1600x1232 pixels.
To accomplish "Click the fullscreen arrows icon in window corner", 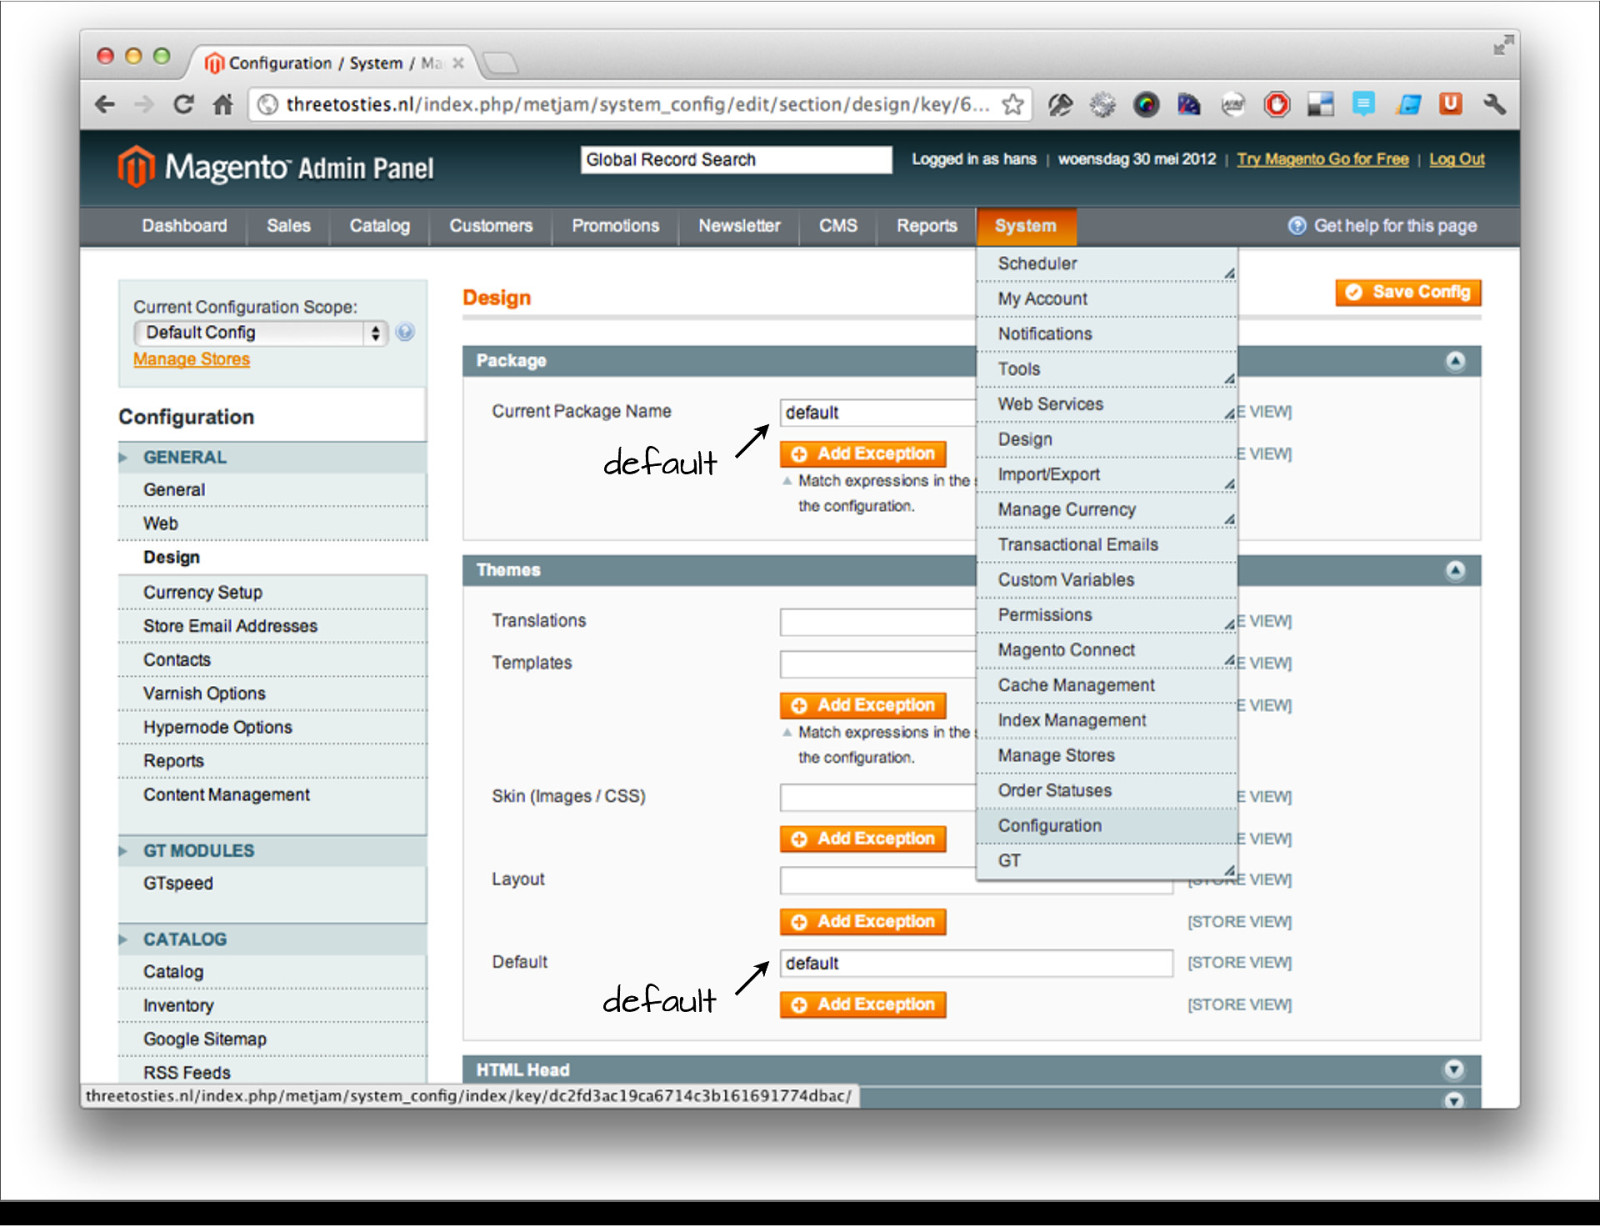I will pos(1503,45).
